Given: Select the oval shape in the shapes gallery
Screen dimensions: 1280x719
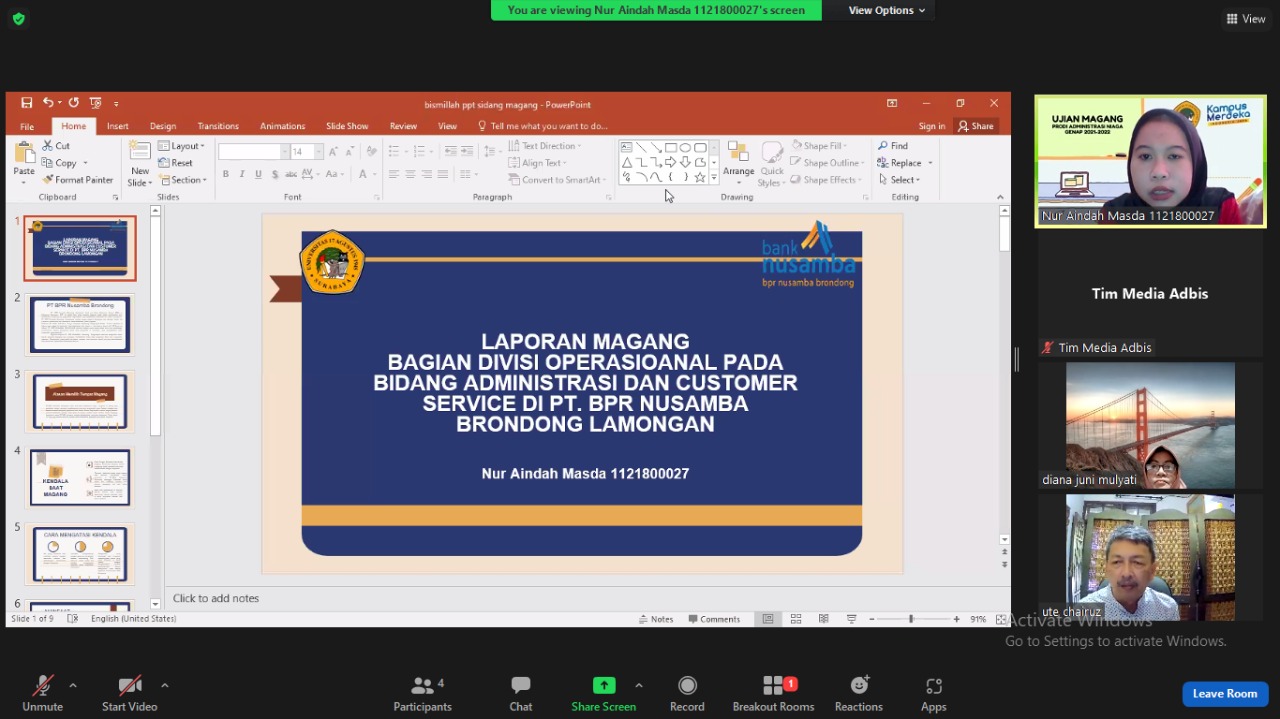Looking at the screenshot, I should [685, 147].
